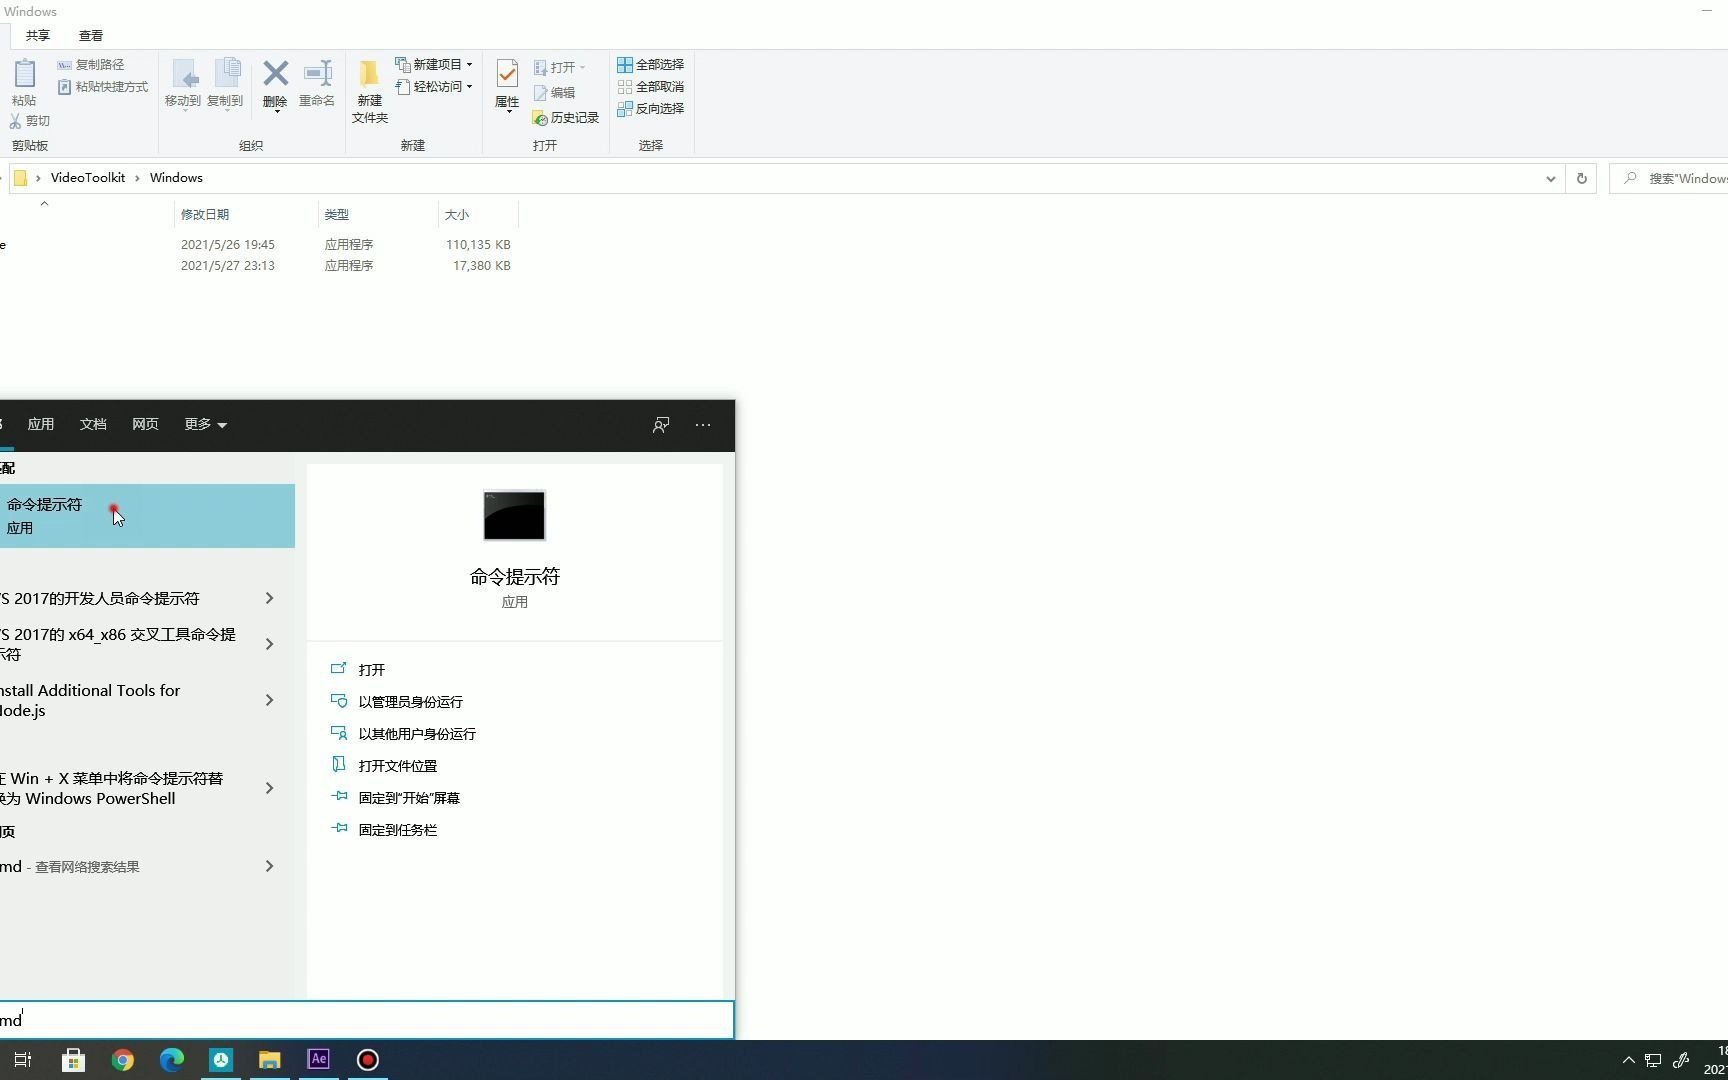Expand Install Additional Tools for Node.js result

tap(269, 700)
